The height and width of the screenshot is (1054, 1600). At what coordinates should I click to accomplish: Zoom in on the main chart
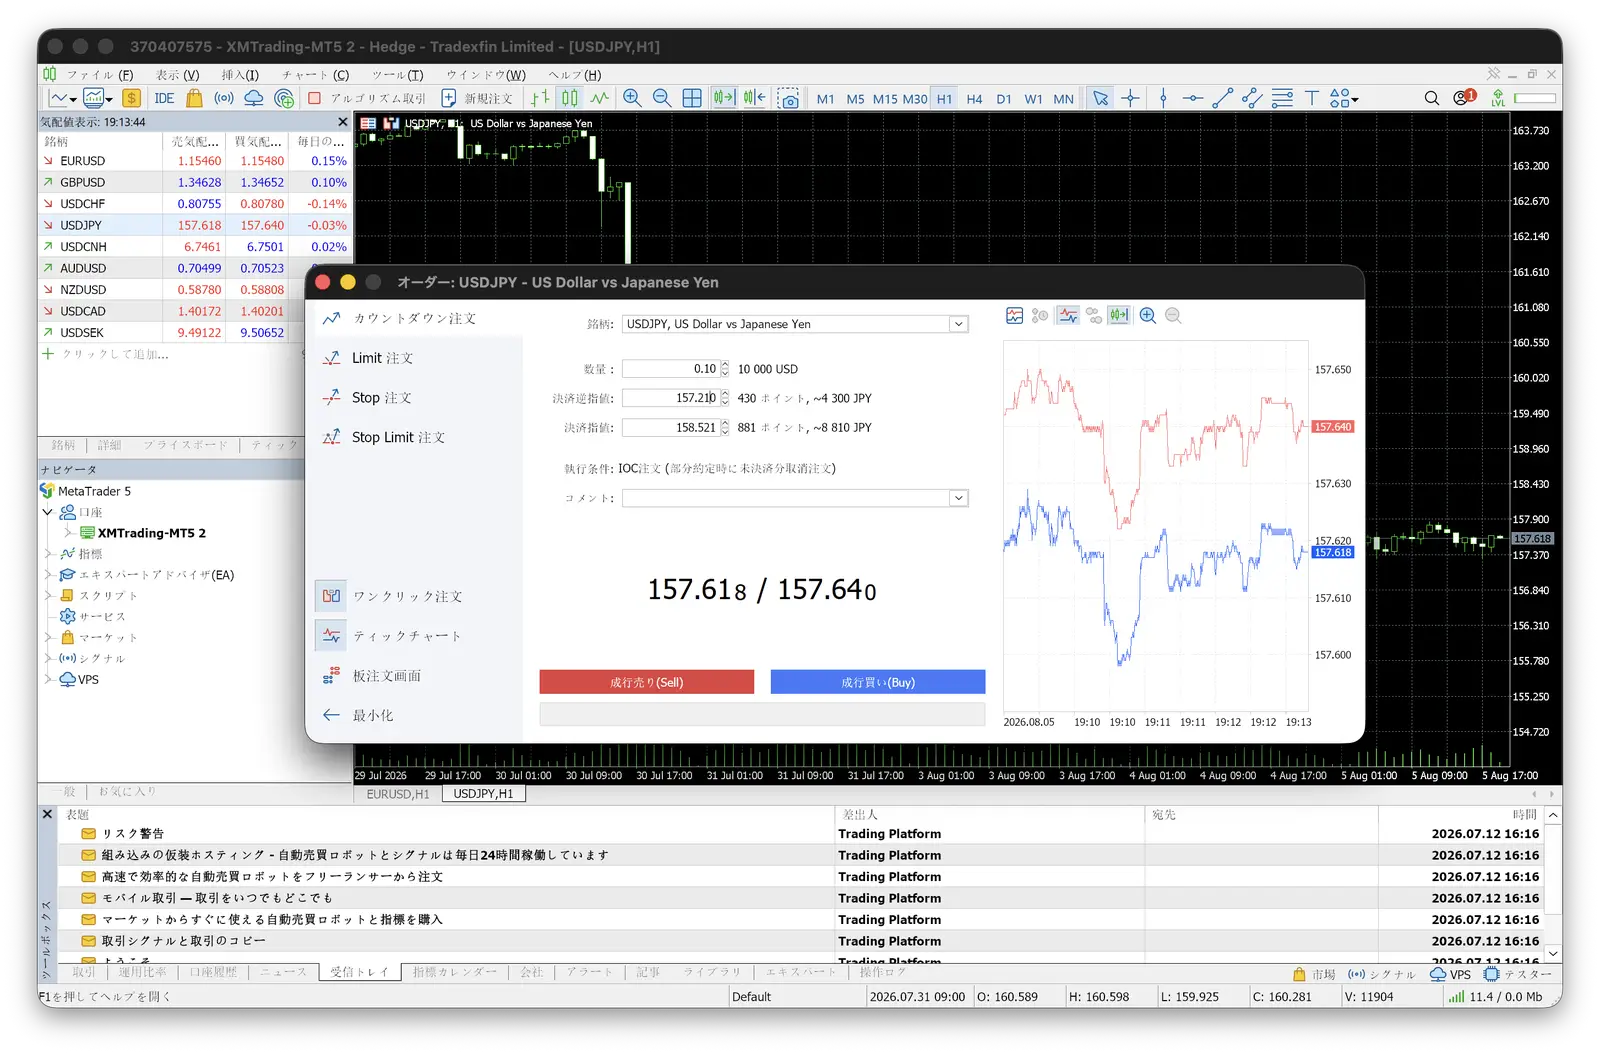coord(632,98)
